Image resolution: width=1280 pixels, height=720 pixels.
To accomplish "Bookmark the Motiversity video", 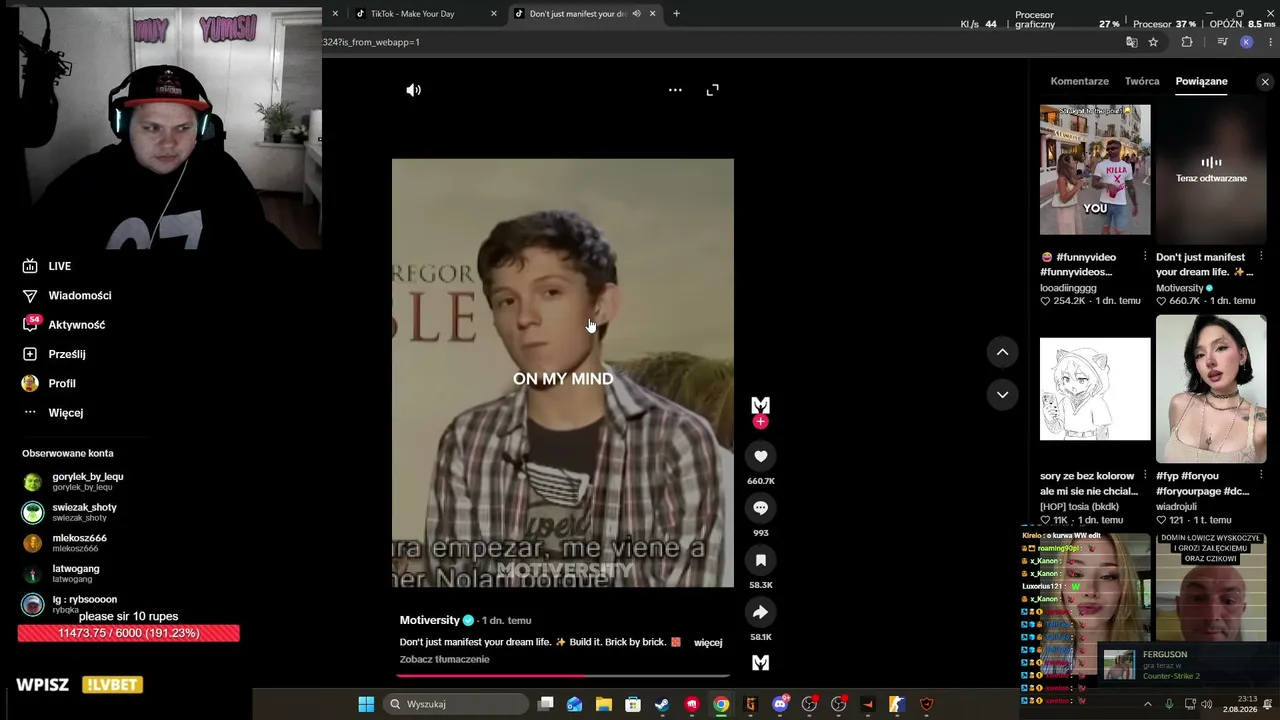I will click(760, 560).
